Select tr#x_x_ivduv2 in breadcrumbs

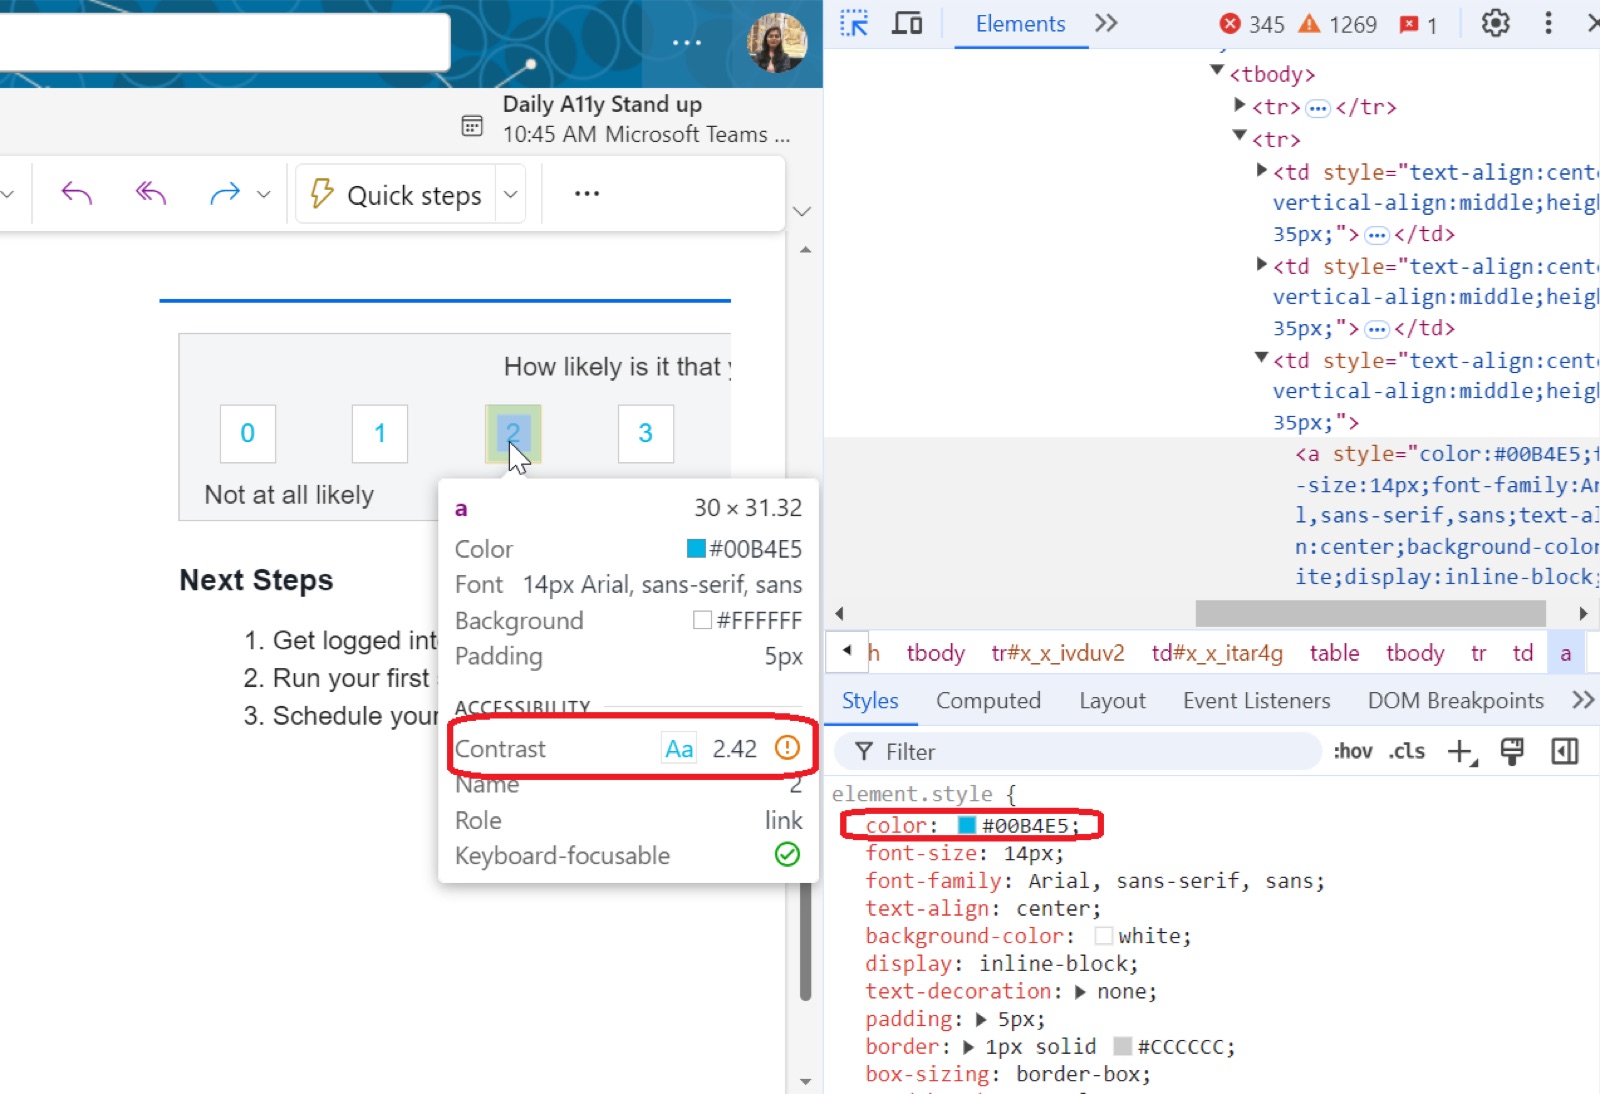coord(1057,653)
